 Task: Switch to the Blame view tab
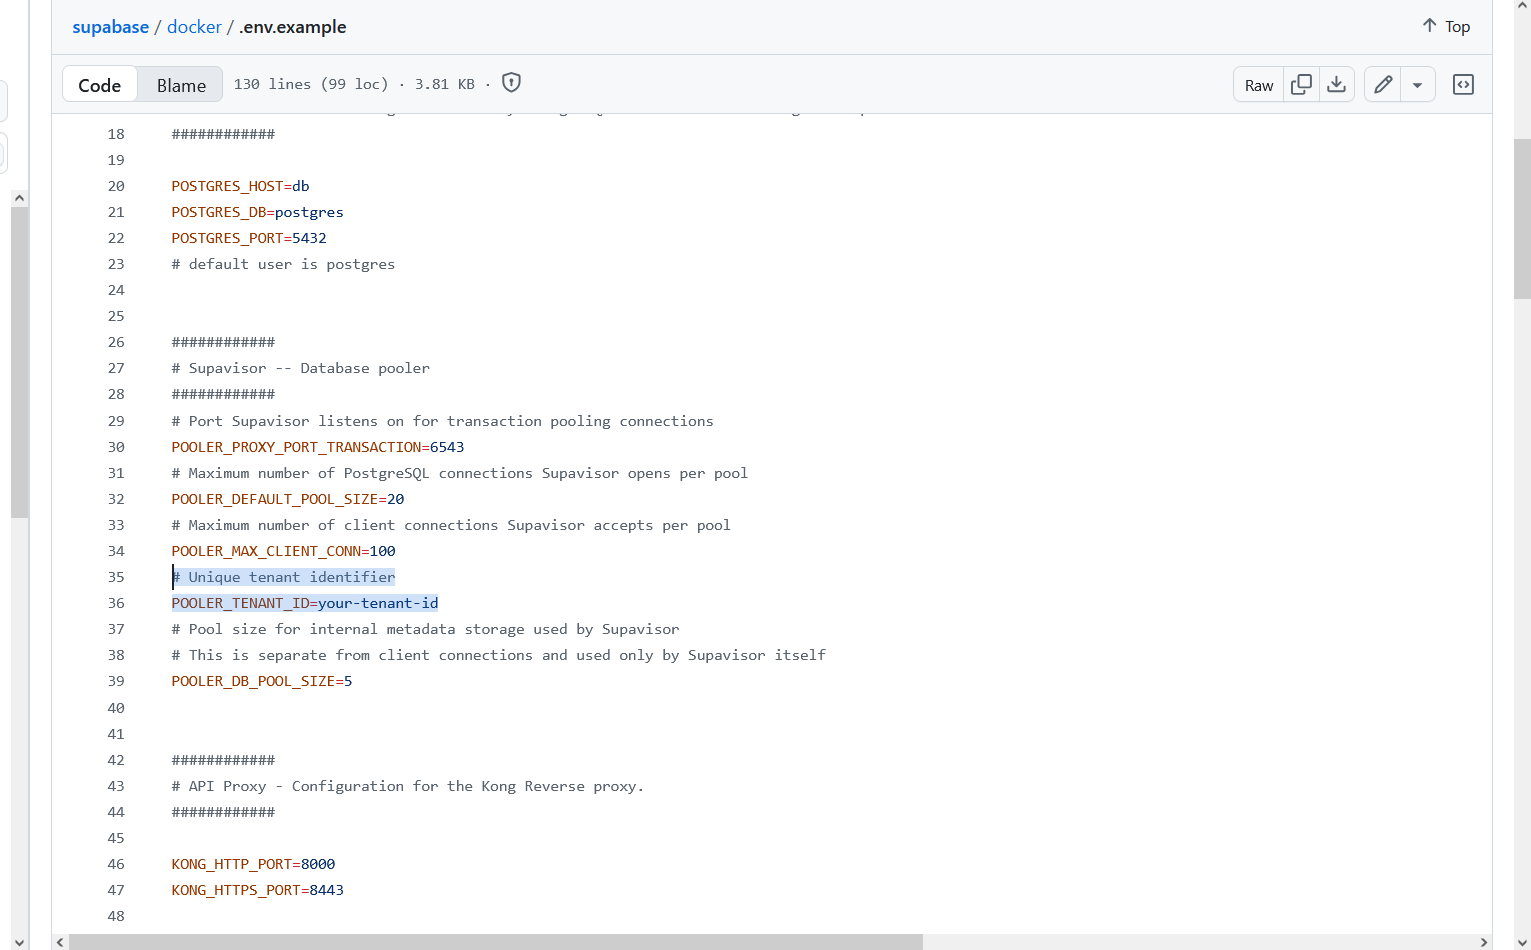[181, 85]
